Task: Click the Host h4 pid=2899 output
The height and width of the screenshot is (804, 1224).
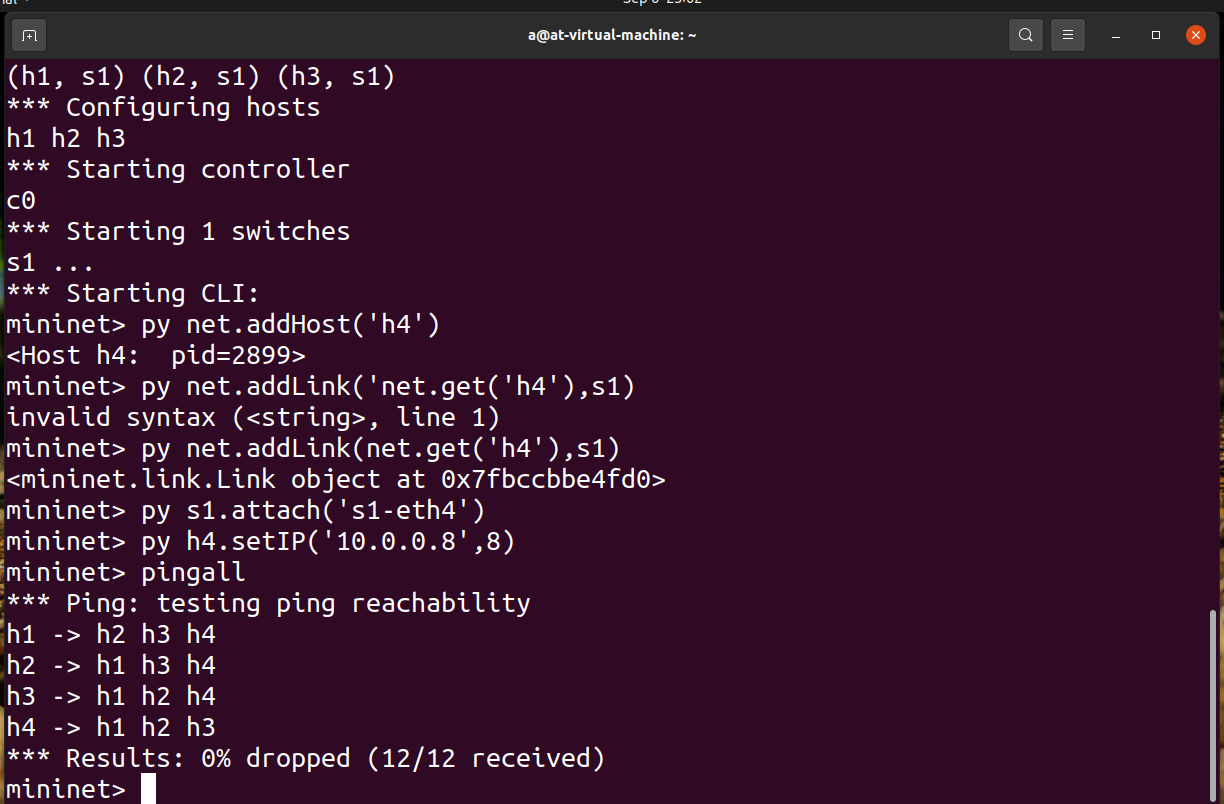Action: (156, 356)
